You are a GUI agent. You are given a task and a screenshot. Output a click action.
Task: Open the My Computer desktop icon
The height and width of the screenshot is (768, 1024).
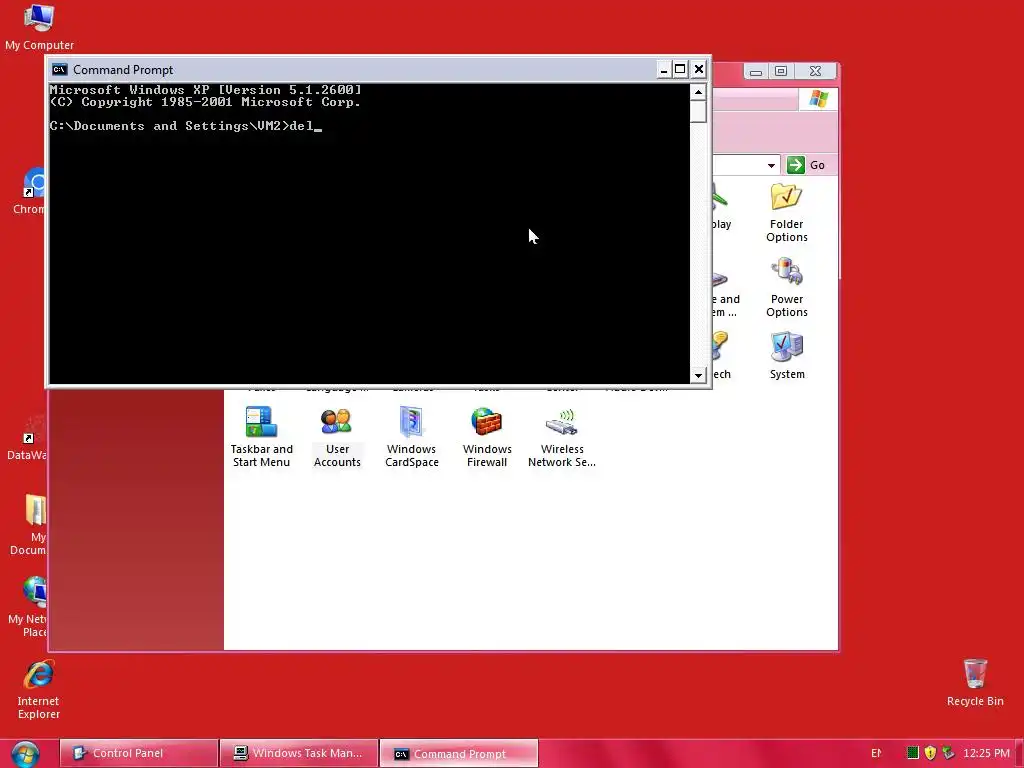coord(39,27)
